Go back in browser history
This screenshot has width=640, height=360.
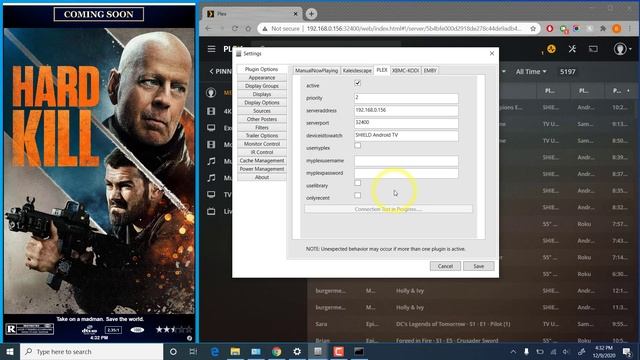click(x=209, y=29)
